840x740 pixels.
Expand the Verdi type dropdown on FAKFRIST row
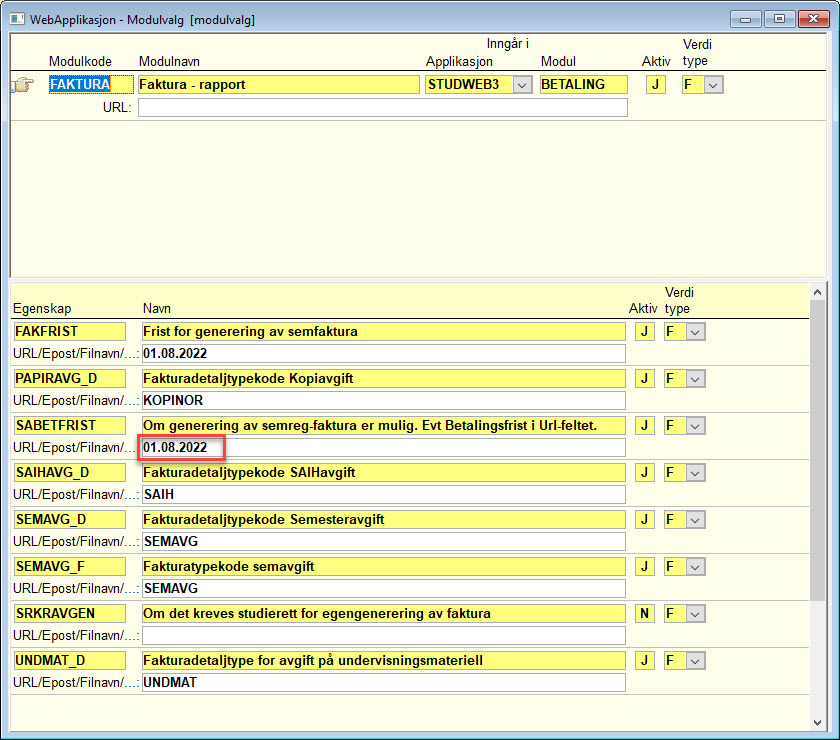[x=695, y=332]
